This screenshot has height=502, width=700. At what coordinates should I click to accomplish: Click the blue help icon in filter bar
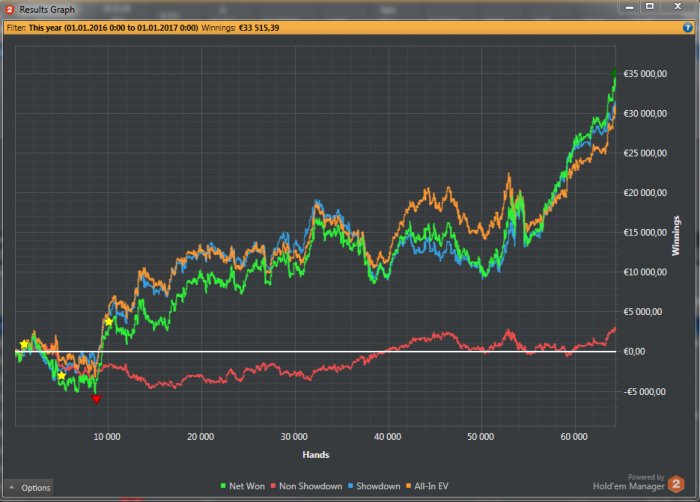click(686, 27)
